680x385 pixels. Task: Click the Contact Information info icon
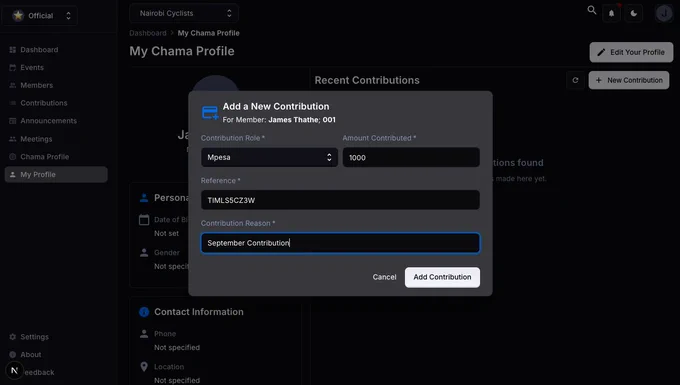point(144,312)
